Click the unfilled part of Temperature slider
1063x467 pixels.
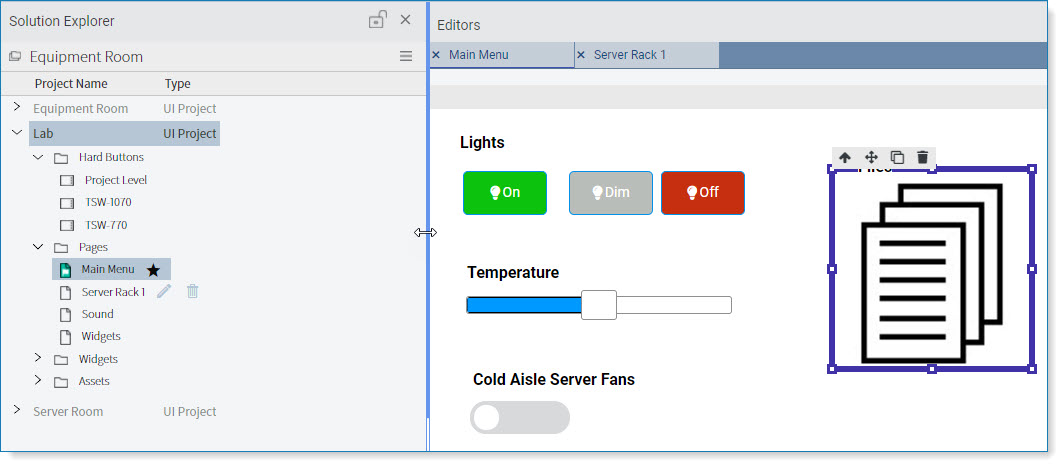[674, 305]
